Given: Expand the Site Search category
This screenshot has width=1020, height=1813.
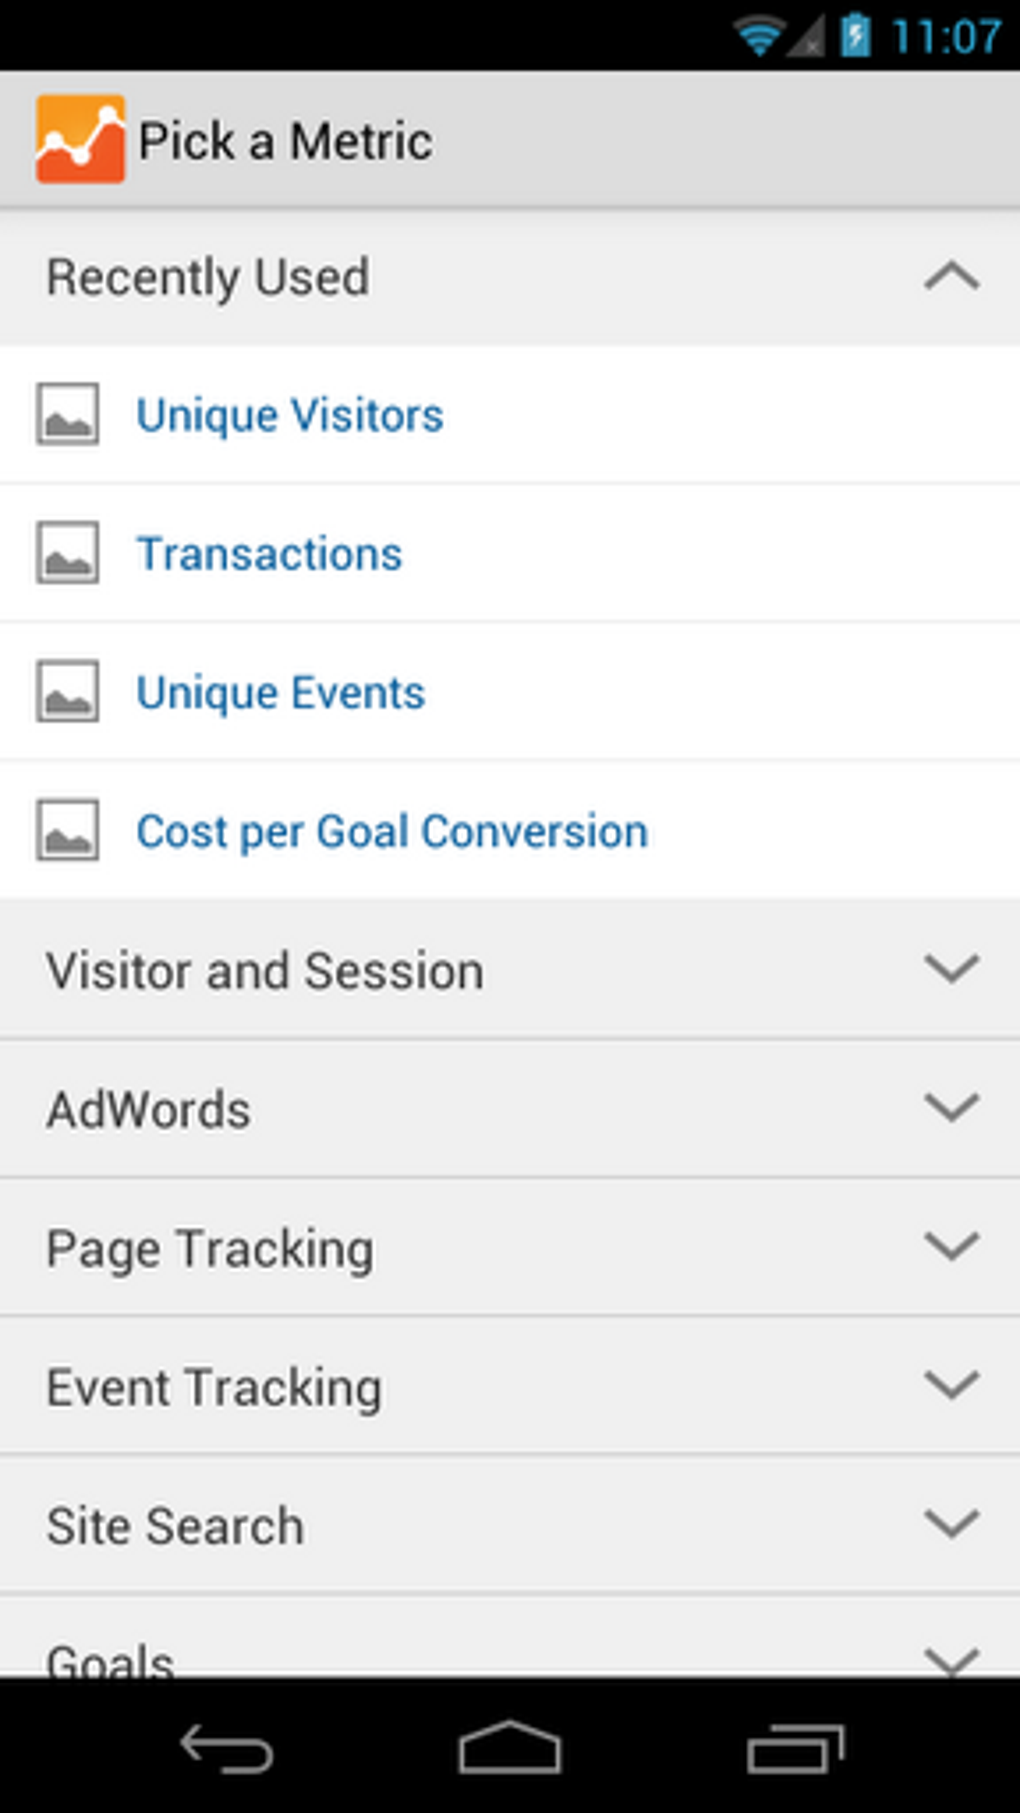Looking at the screenshot, I should 951,1525.
